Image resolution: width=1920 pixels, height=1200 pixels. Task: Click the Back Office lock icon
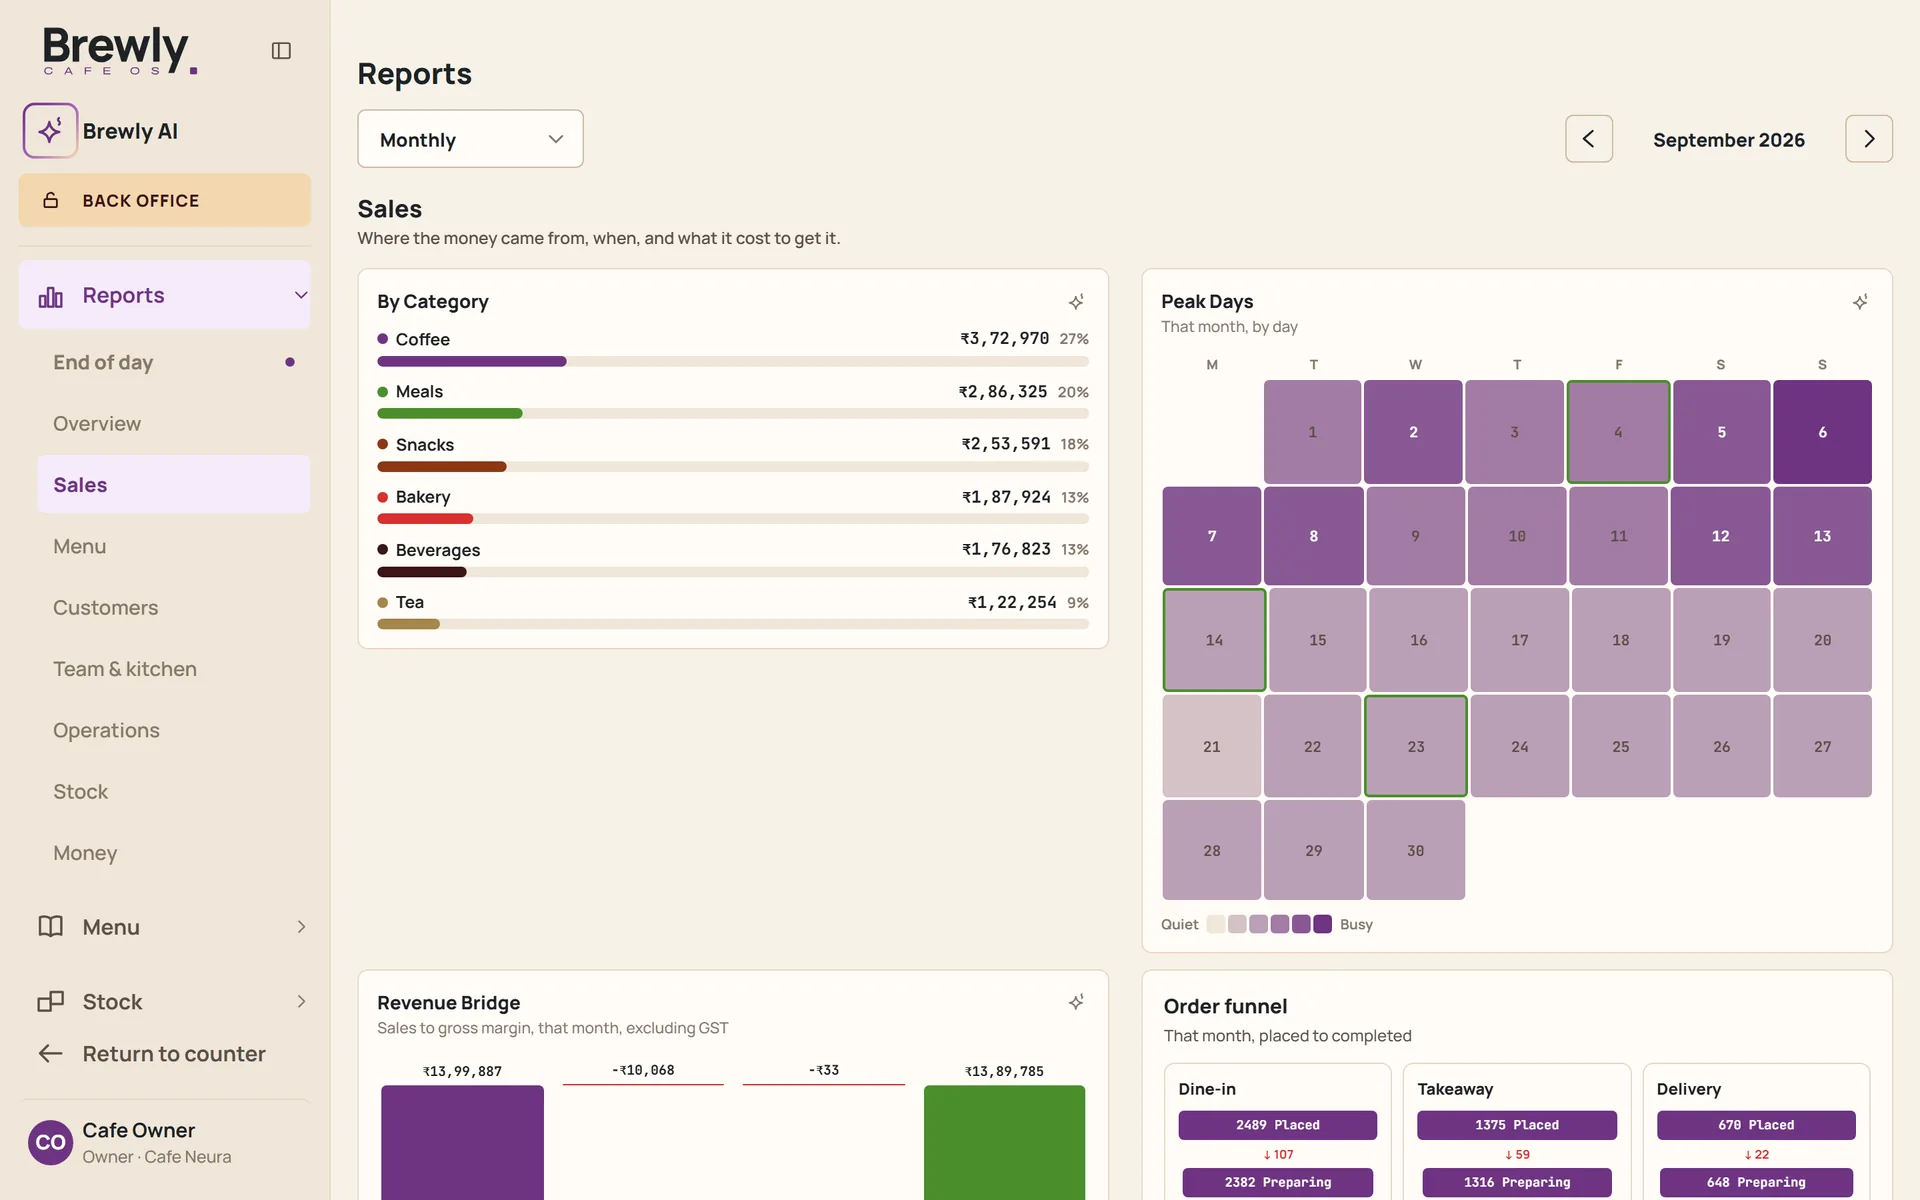point(51,201)
